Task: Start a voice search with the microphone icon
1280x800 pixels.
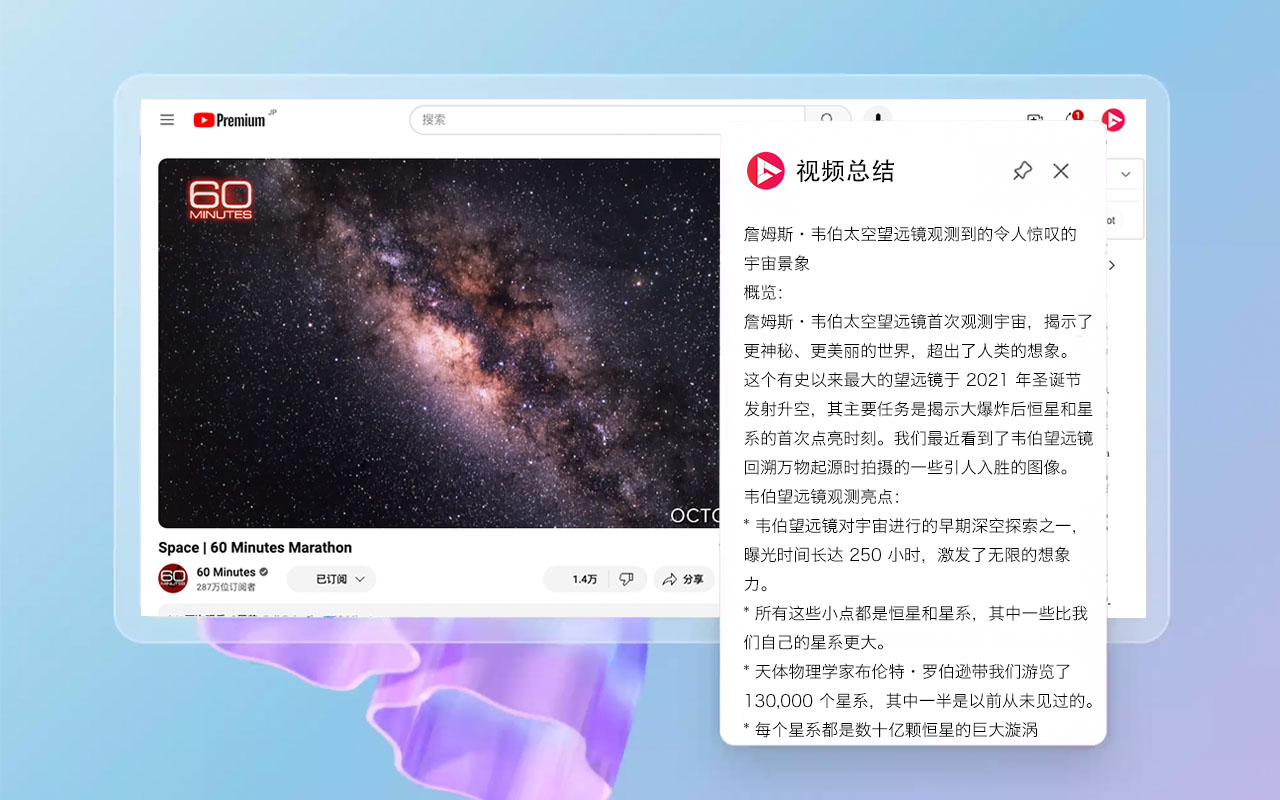Action: [x=877, y=119]
